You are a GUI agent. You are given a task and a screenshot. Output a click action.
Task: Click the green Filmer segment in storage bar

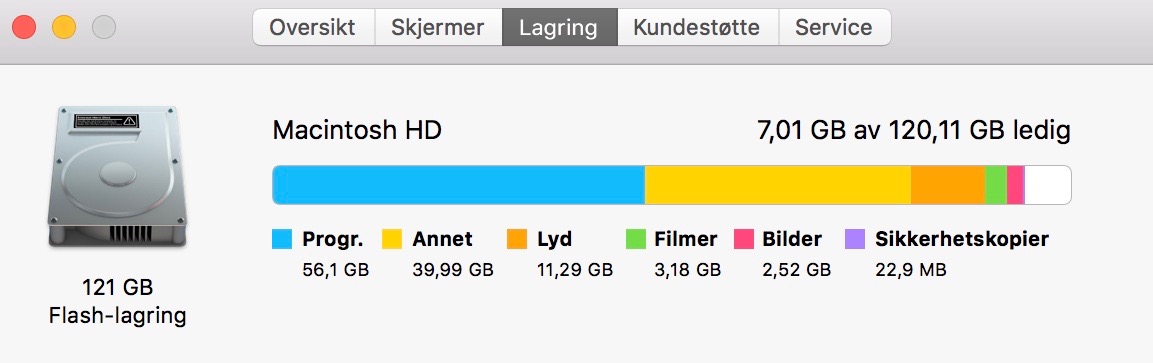pos(996,185)
